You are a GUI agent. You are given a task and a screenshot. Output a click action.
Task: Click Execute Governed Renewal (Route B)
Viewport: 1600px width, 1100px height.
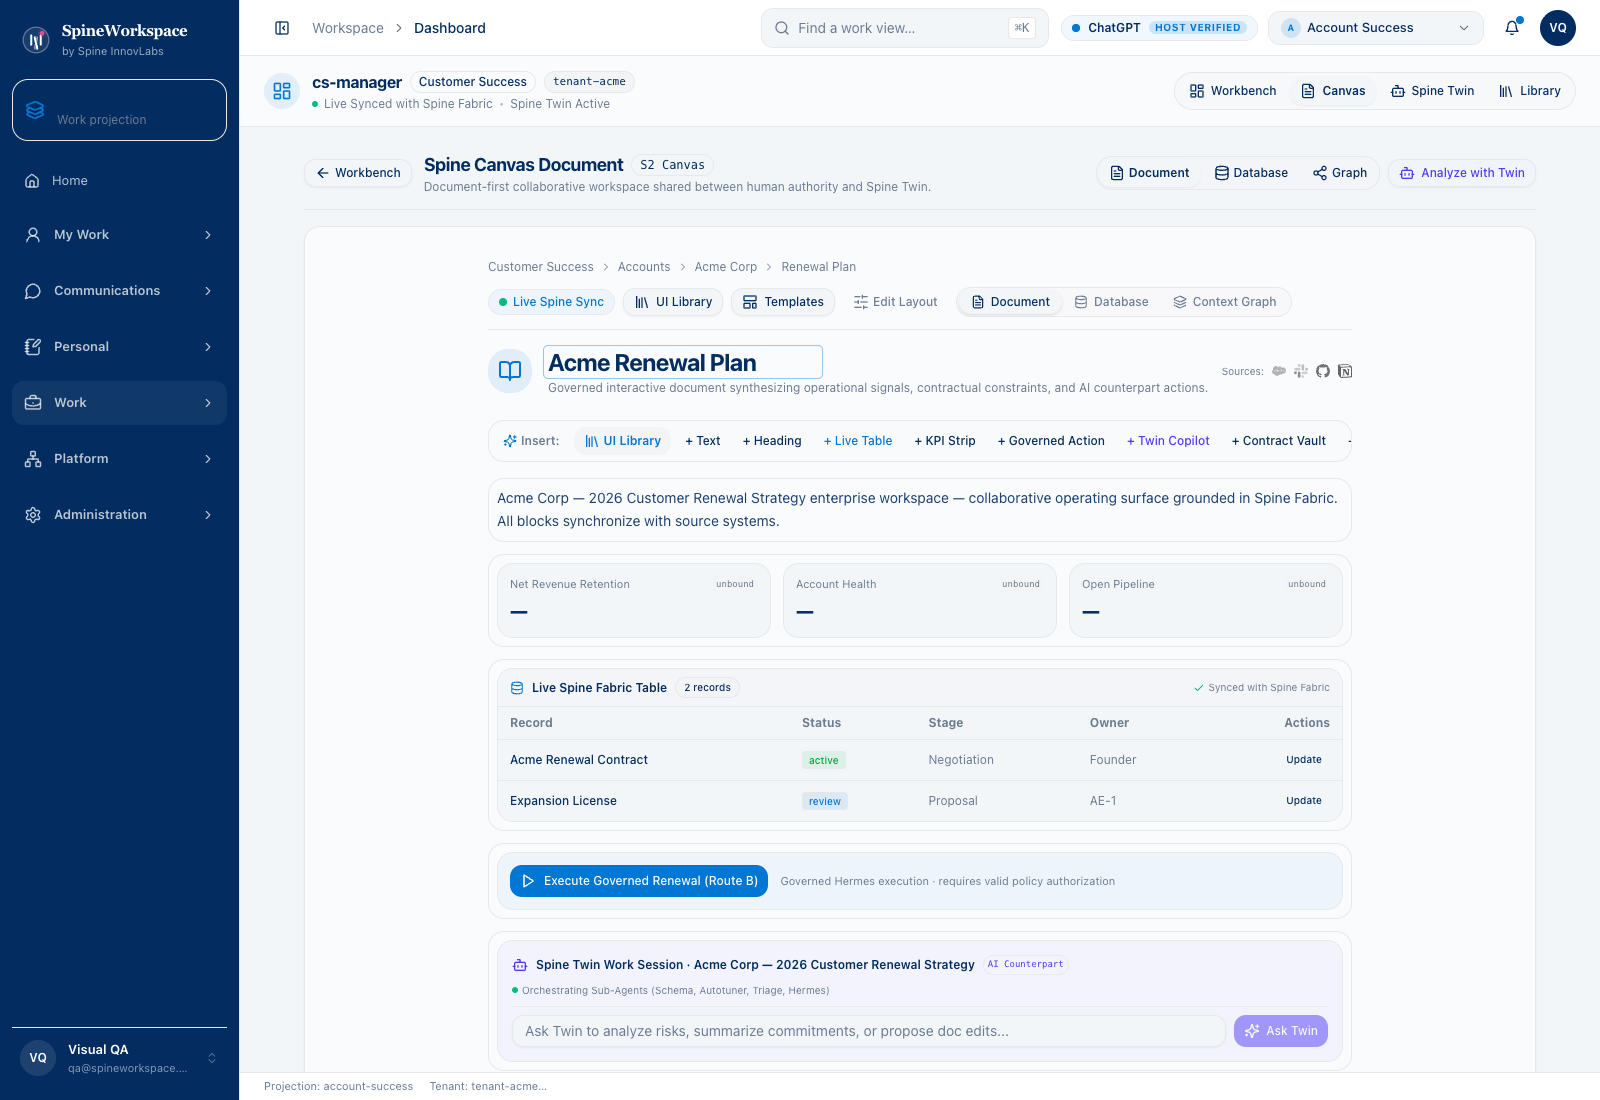(639, 881)
